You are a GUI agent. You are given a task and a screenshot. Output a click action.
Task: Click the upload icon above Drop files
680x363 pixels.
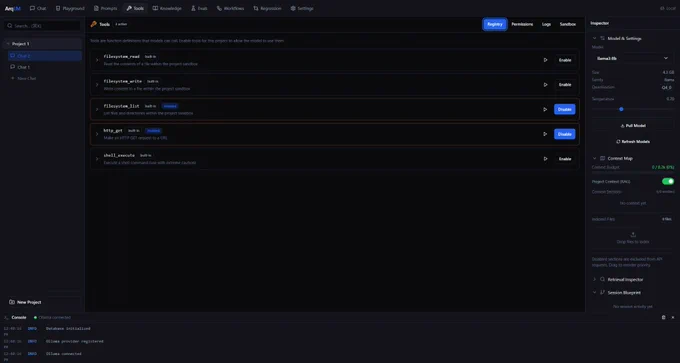(633, 235)
